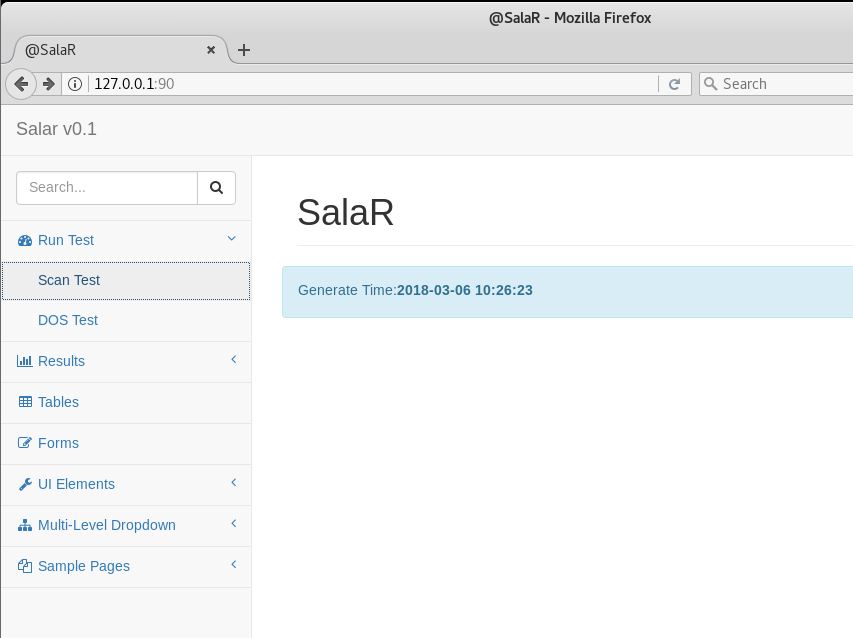Click the Salar v0.1 brand link

coord(56,129)
